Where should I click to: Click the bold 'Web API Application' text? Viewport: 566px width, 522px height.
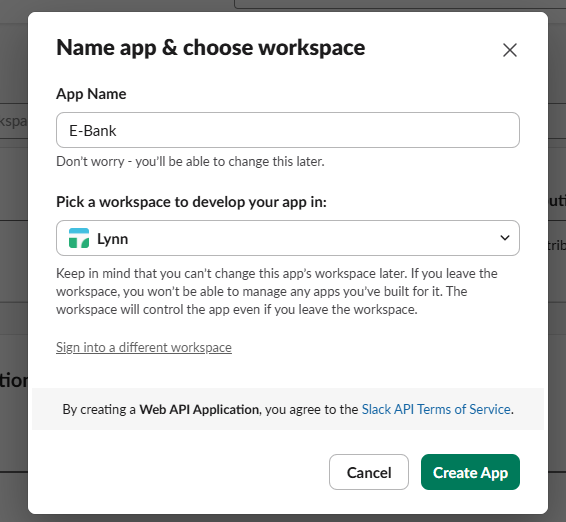199,409
